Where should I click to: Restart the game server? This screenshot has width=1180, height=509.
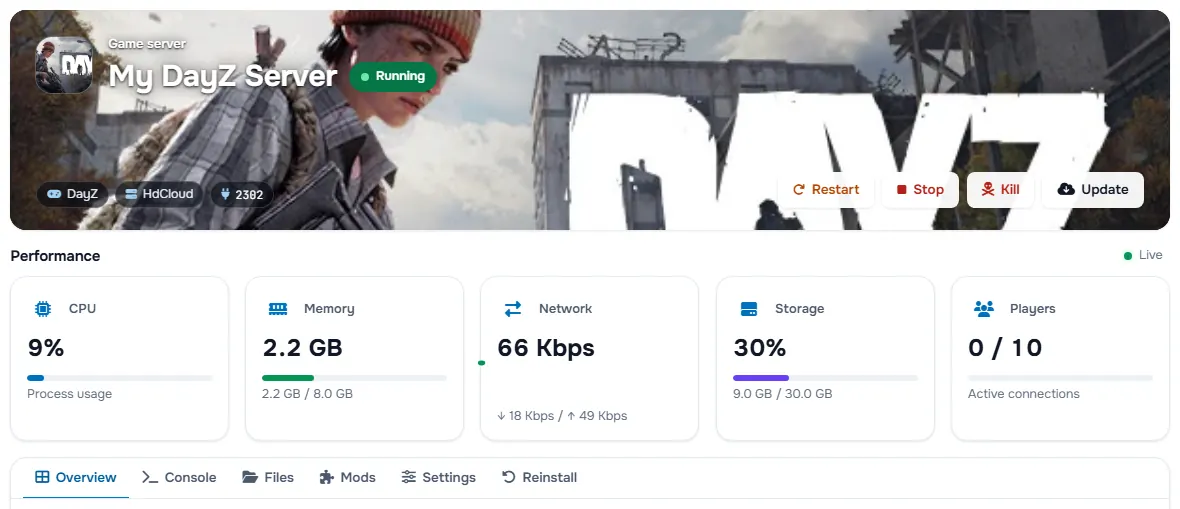coord(826,190)
